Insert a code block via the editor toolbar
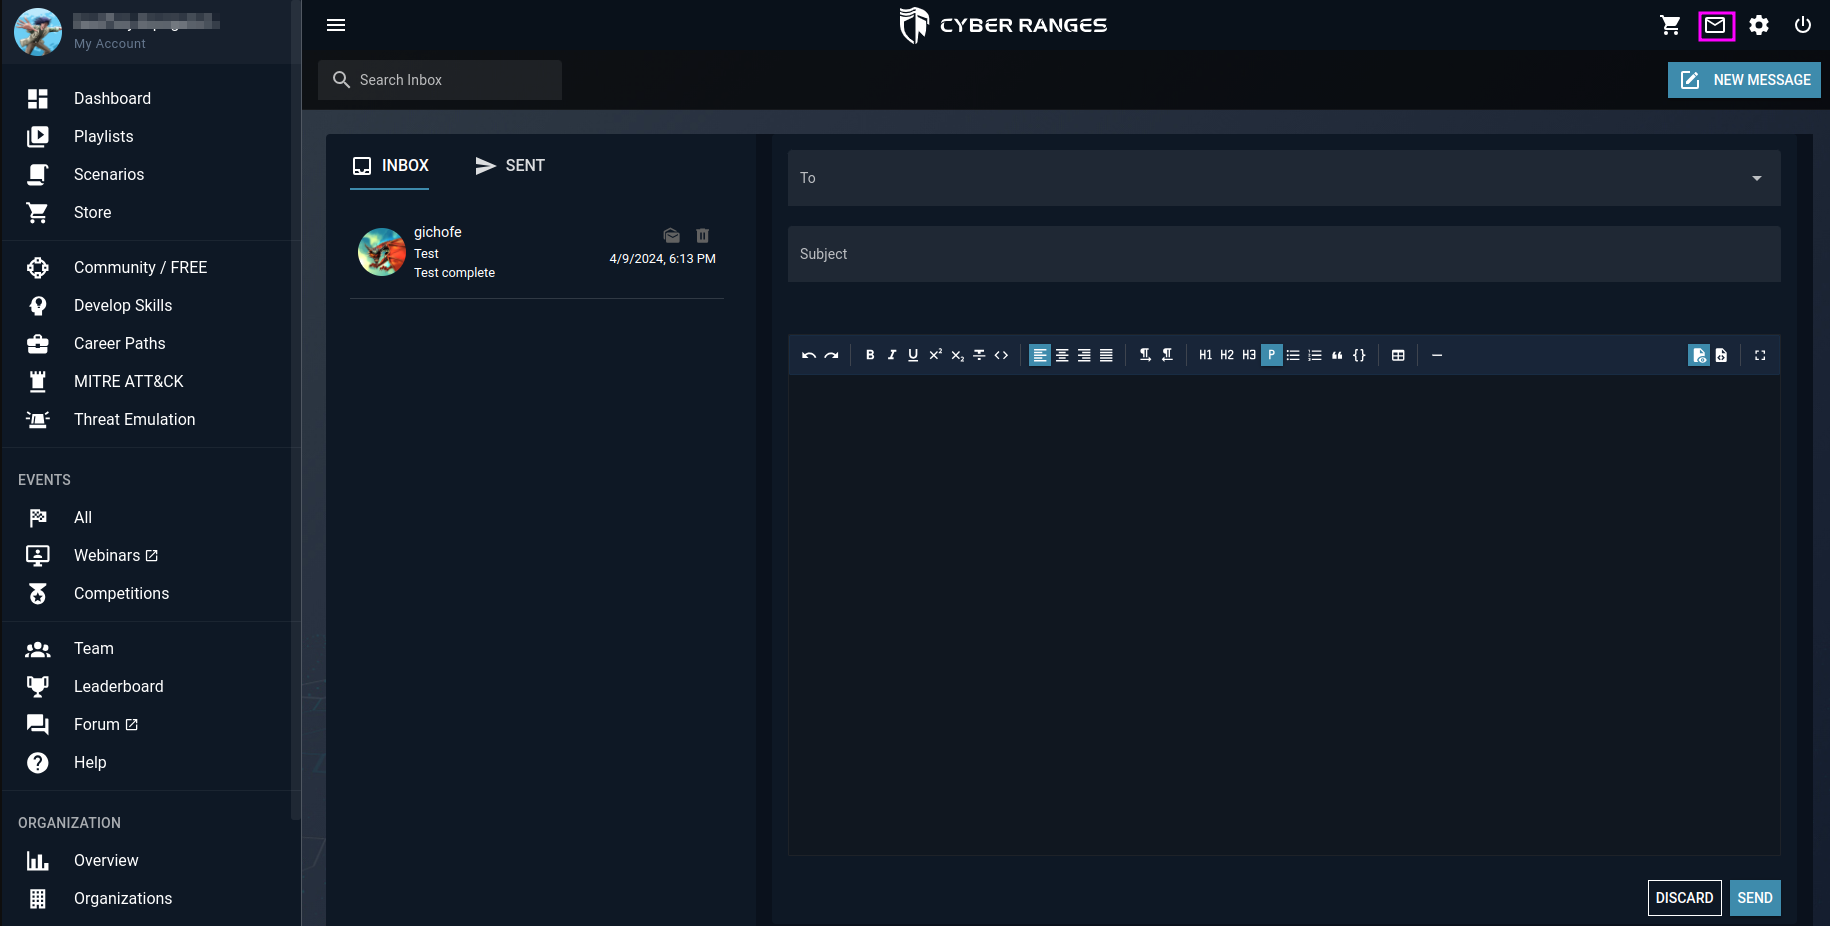Viewport: 1830px width, 926px height. tap(1359, 355)
